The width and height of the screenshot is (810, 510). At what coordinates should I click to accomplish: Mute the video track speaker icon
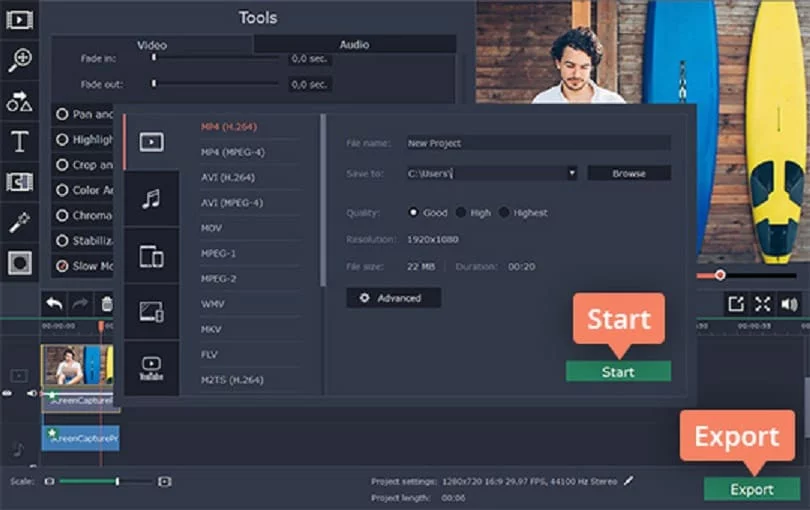click(x=31, y=393)
